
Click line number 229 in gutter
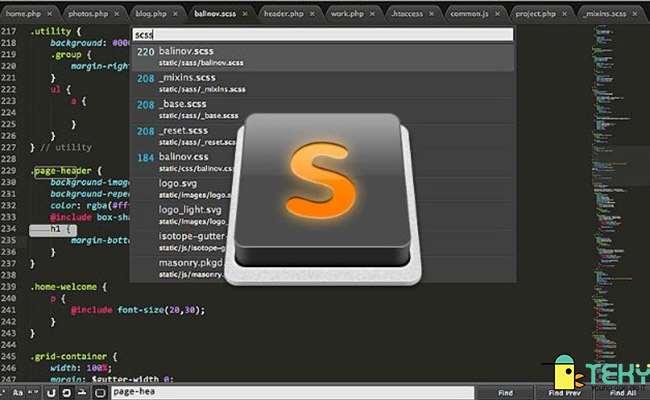pos(8,171)
